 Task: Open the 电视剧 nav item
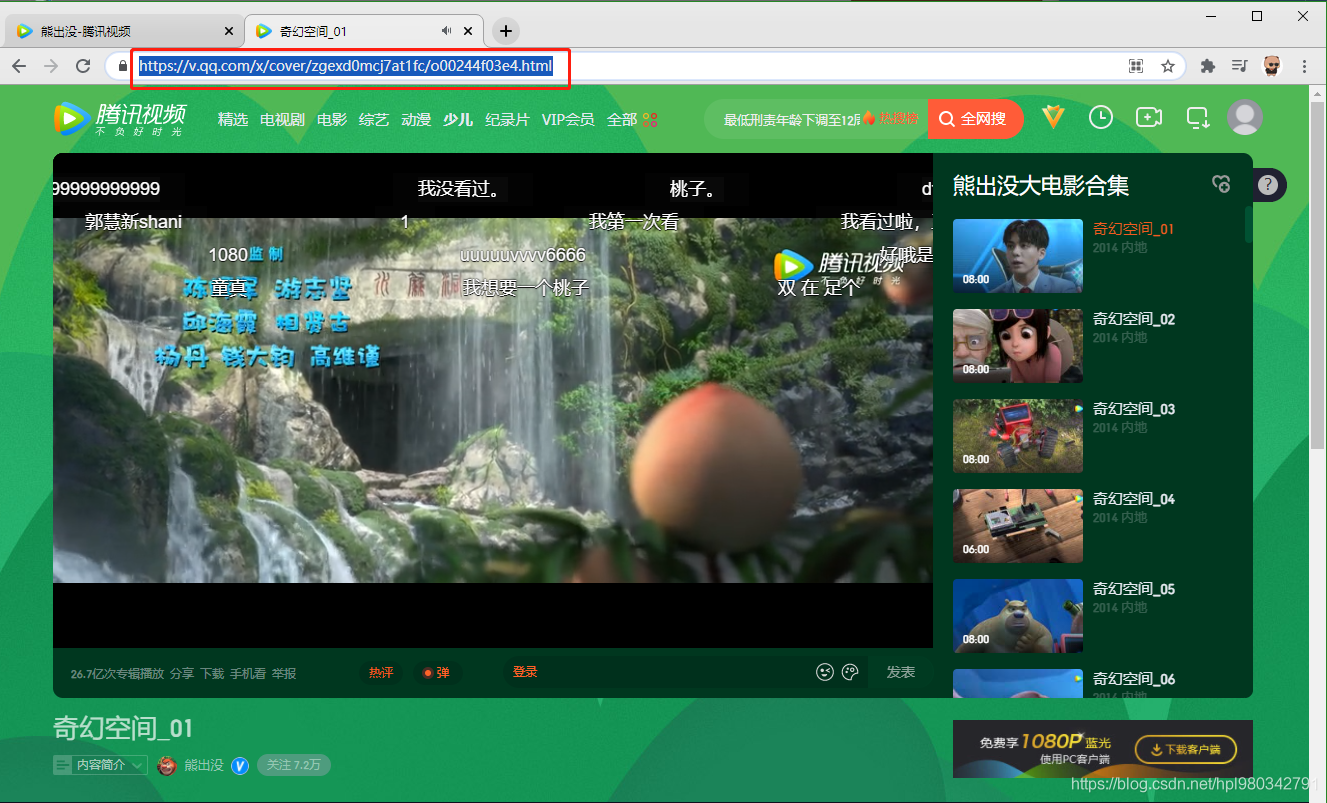tap(282, 119)
